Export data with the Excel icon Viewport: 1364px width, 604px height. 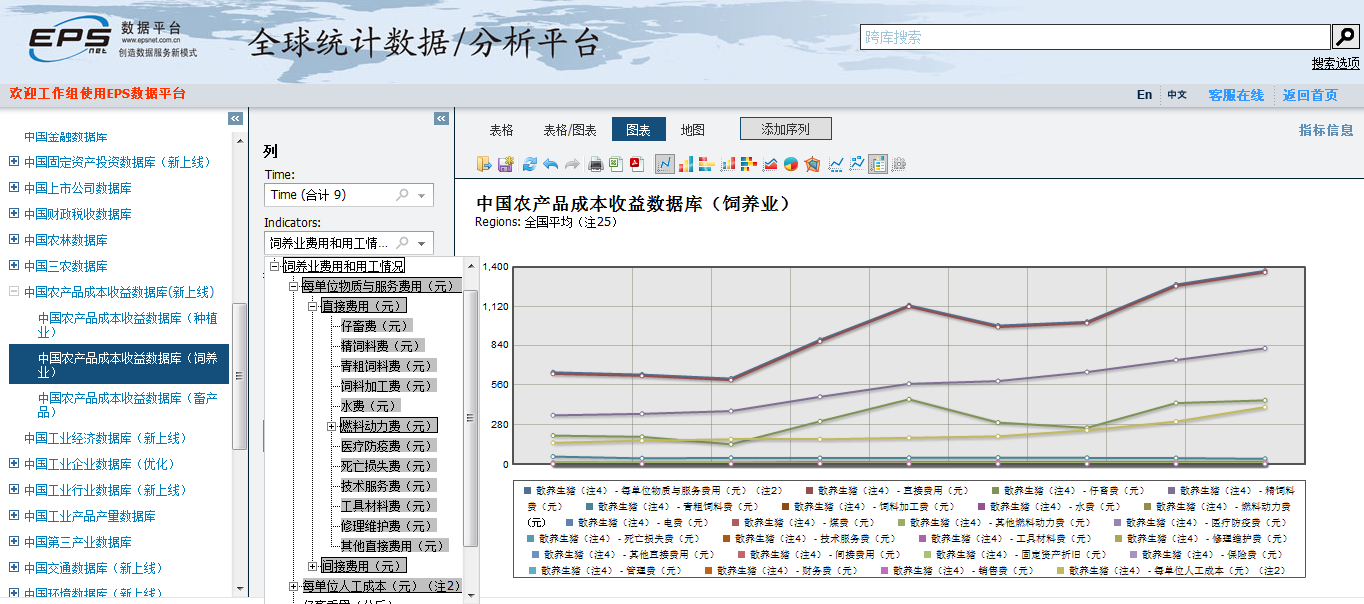point(616,164)
